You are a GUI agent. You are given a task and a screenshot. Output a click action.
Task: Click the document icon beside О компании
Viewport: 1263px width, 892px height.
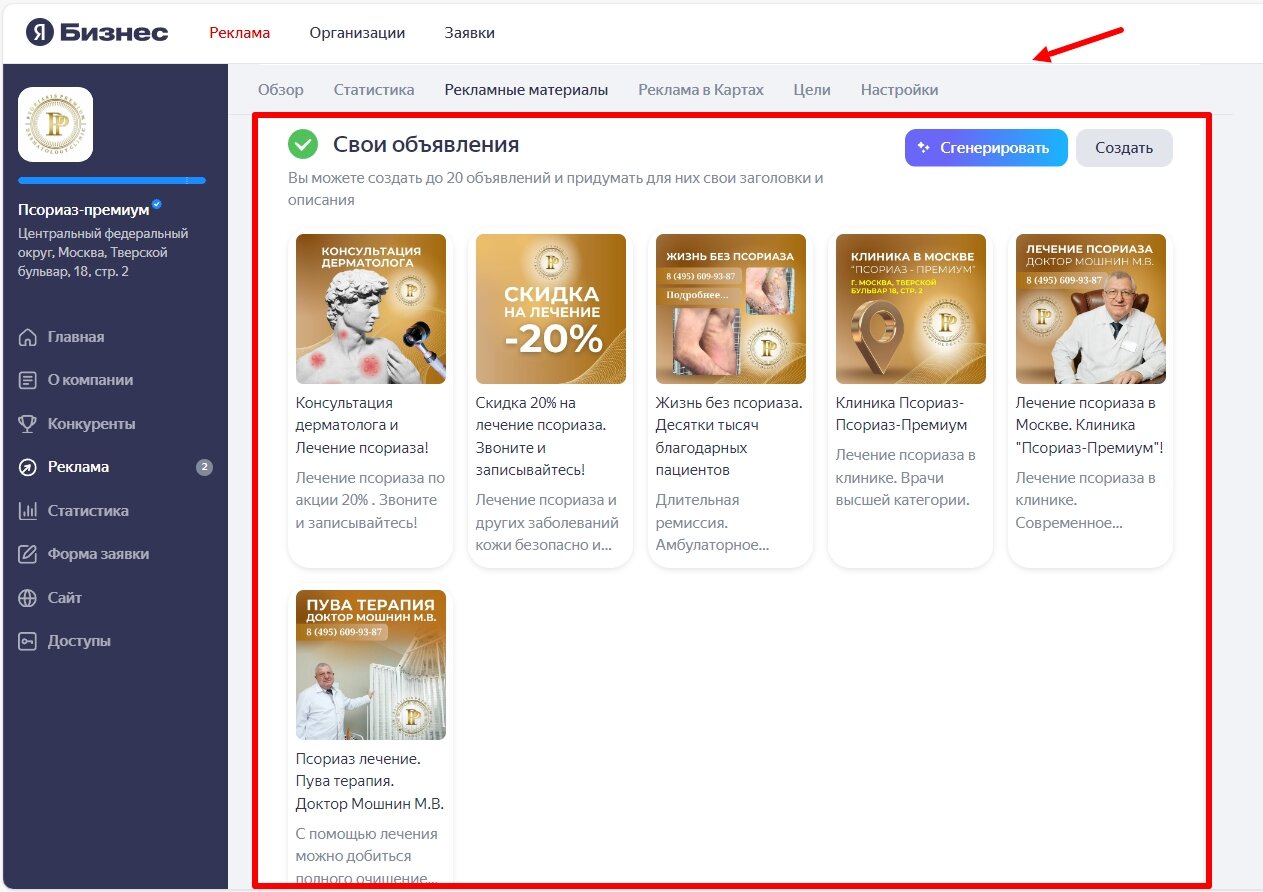click(28, 380)
